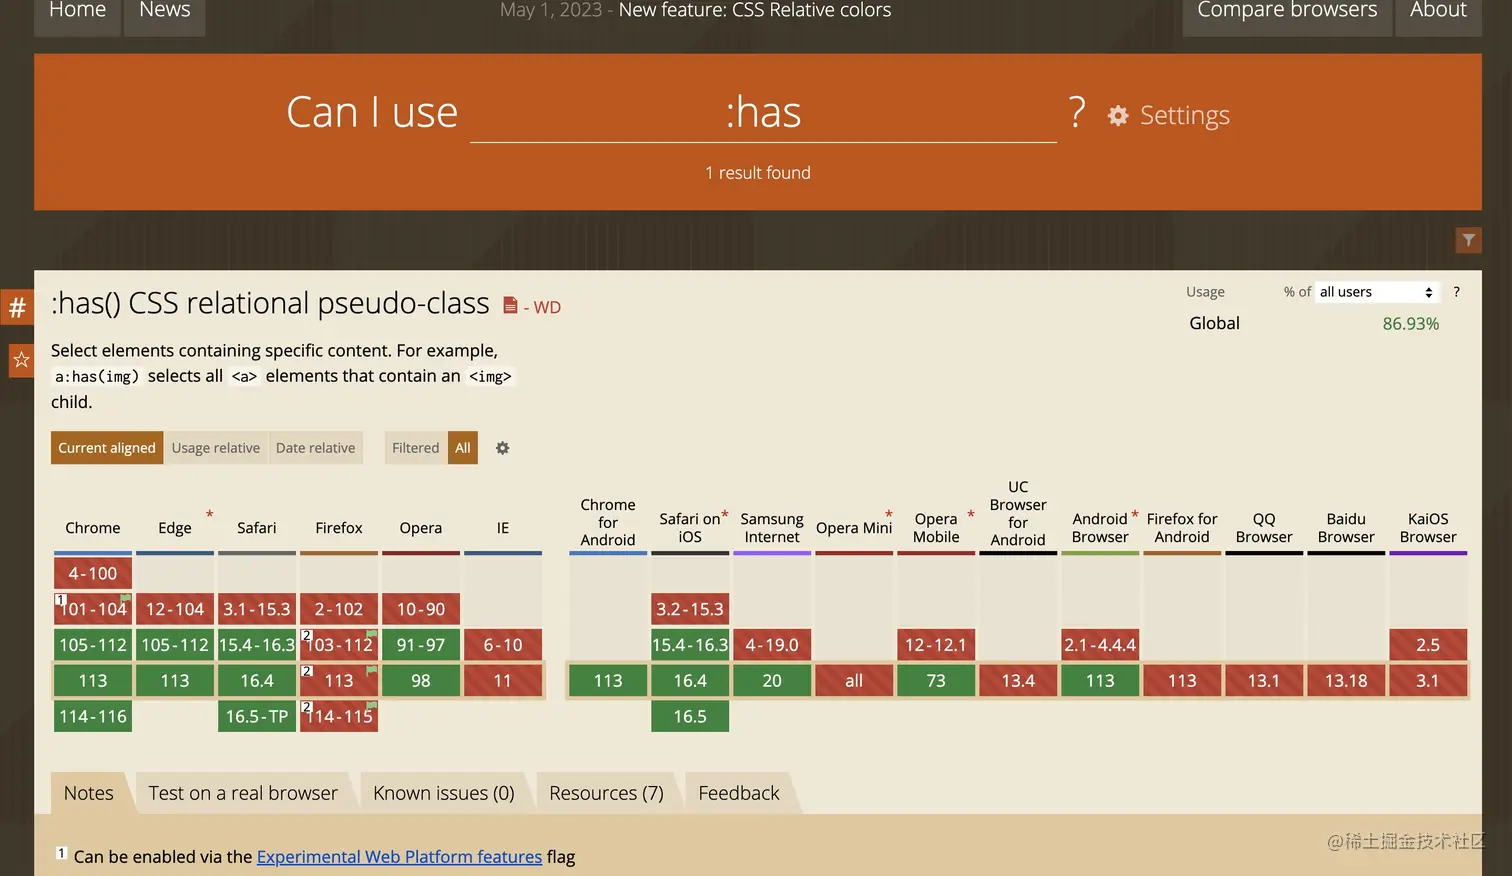Screen dimensions: 1512x876
Task: Select Chrome 105-112 version cell
Action: 93,645
